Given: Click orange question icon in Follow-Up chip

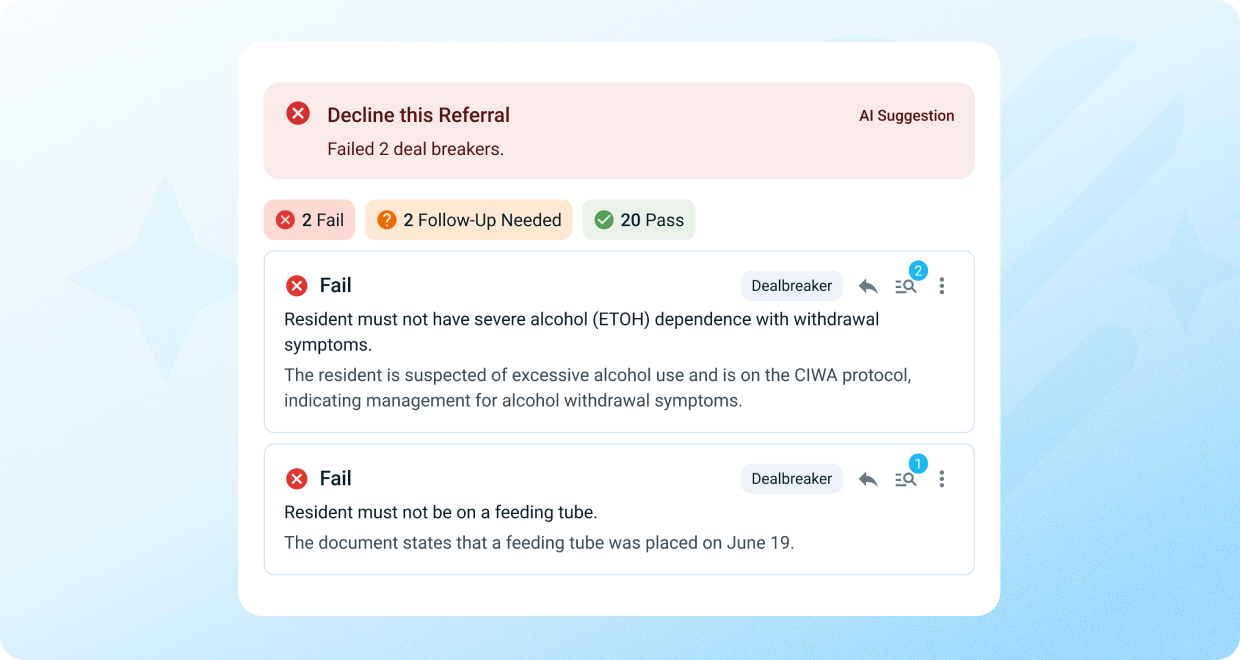Looking at the screenshot, I should coord(387,220).
